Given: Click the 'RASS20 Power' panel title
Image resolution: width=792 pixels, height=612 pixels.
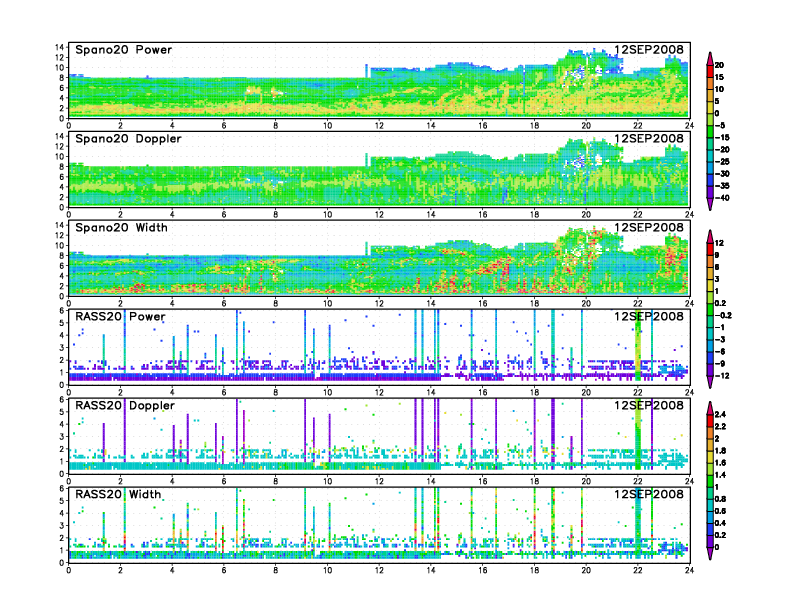Looking at the screenshot, I should coord(120,317).
